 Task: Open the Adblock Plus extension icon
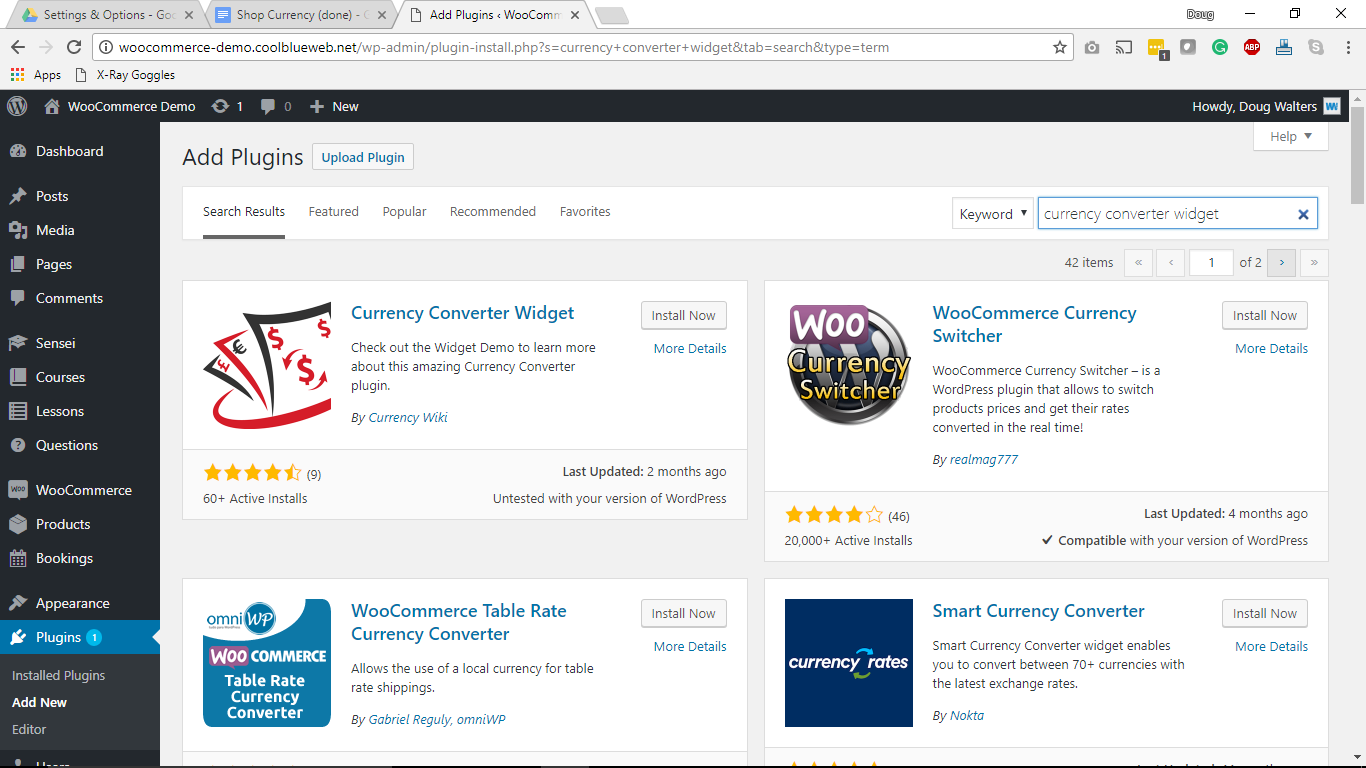pos(1252,47)
